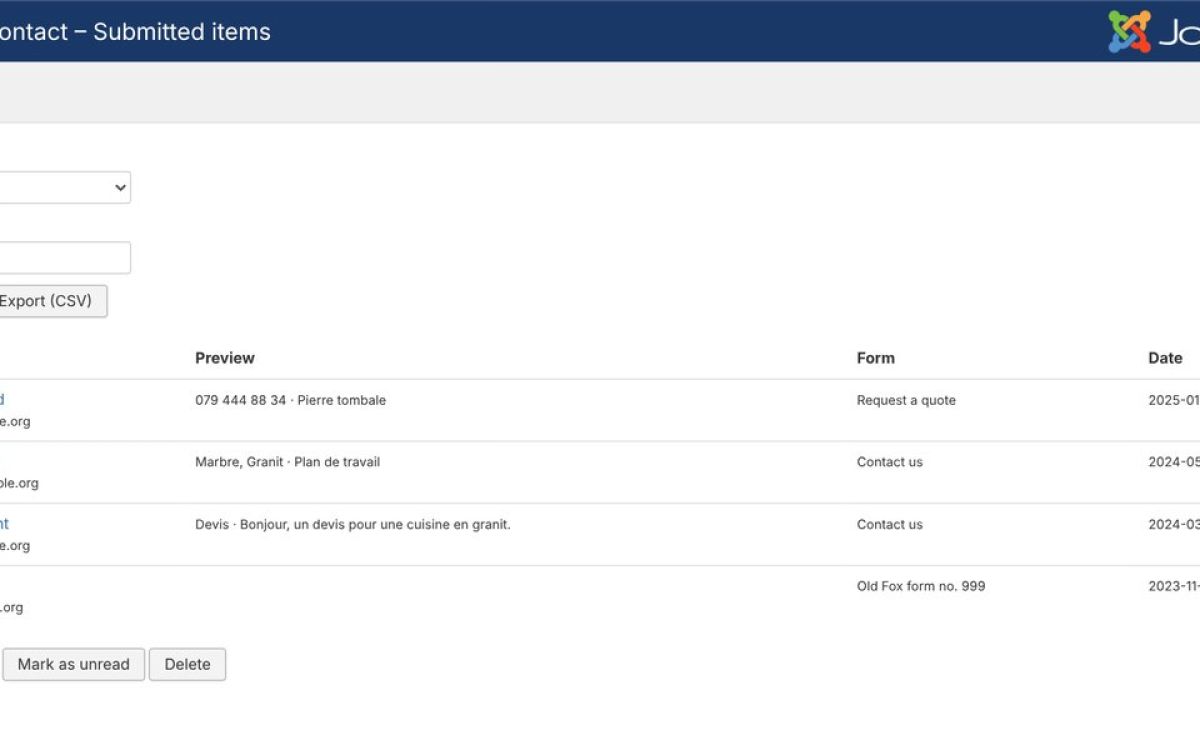
Task: Click the Preview column header
Action: 225,358
